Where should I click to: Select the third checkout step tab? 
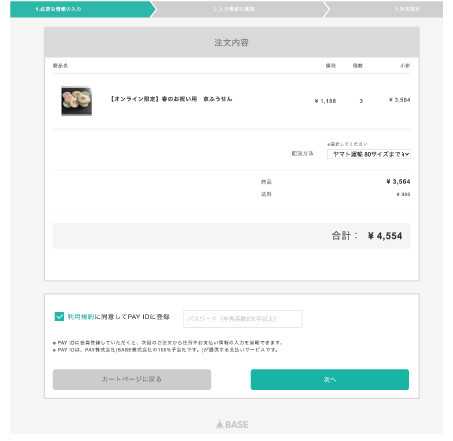[x=384, y=9]
